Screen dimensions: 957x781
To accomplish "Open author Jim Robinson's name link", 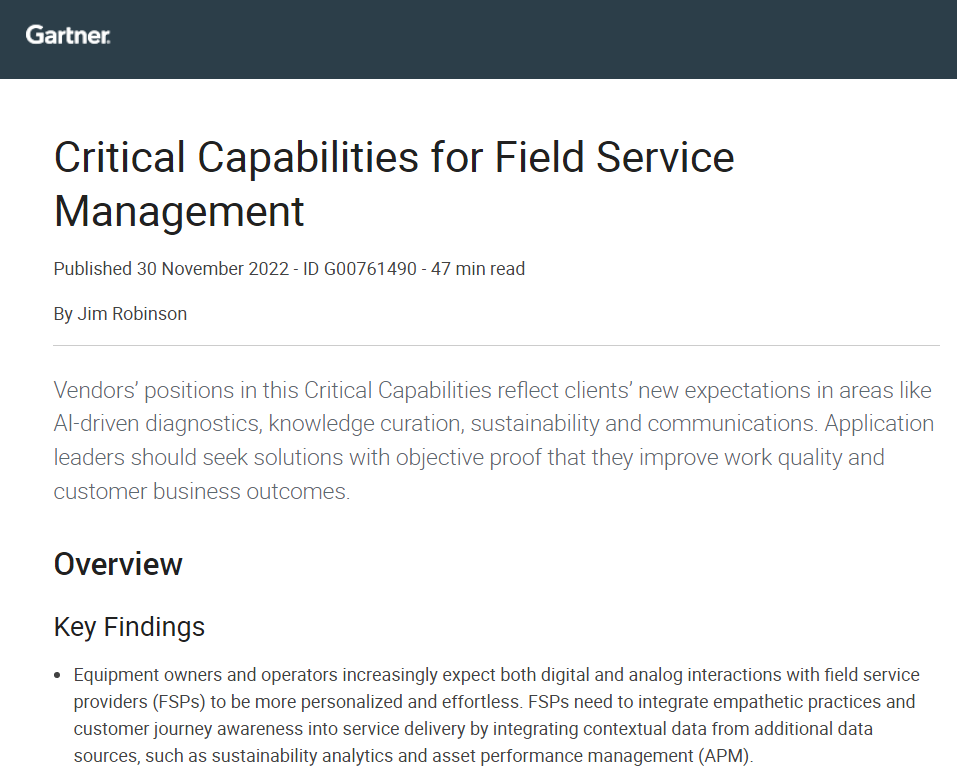I will (132, 314).
